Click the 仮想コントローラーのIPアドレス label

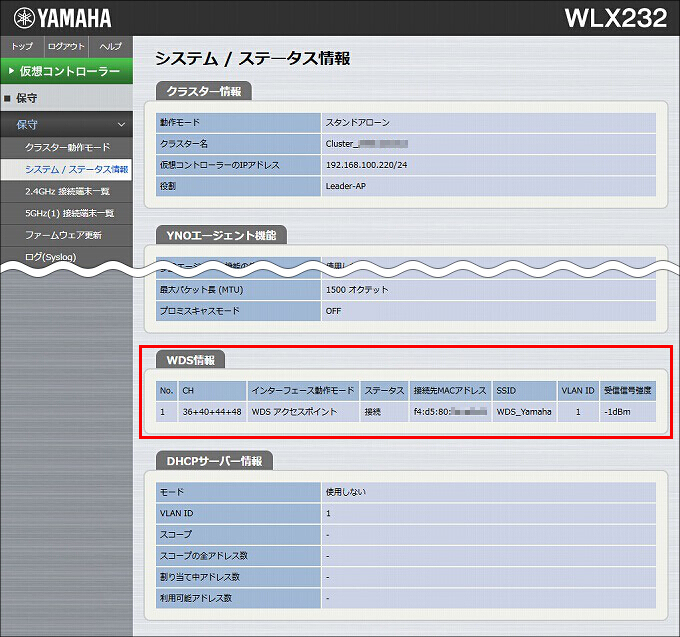238,165
